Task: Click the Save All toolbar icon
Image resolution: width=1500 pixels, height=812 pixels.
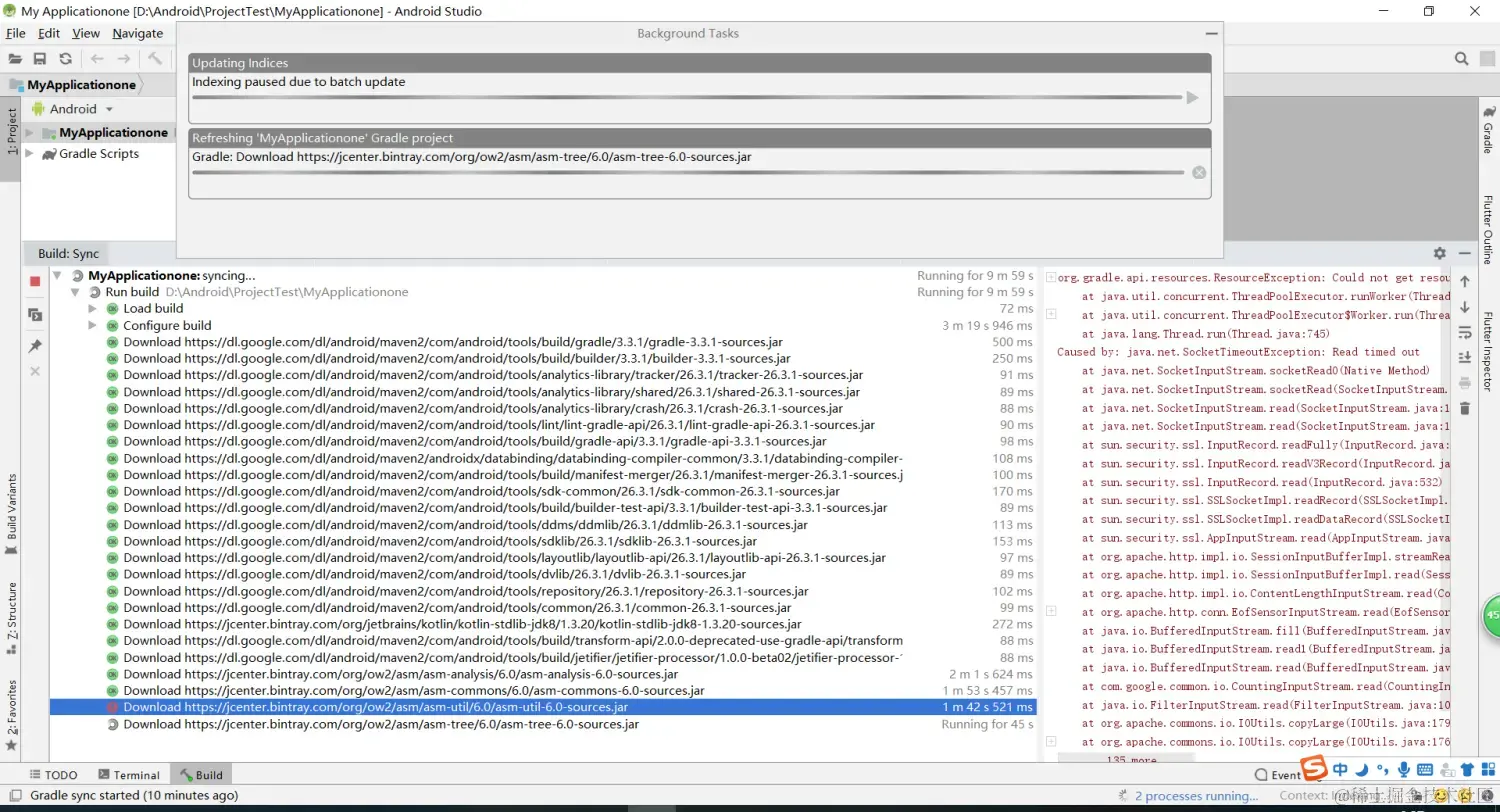Action: pyautogui.click(x=40, y=59)
